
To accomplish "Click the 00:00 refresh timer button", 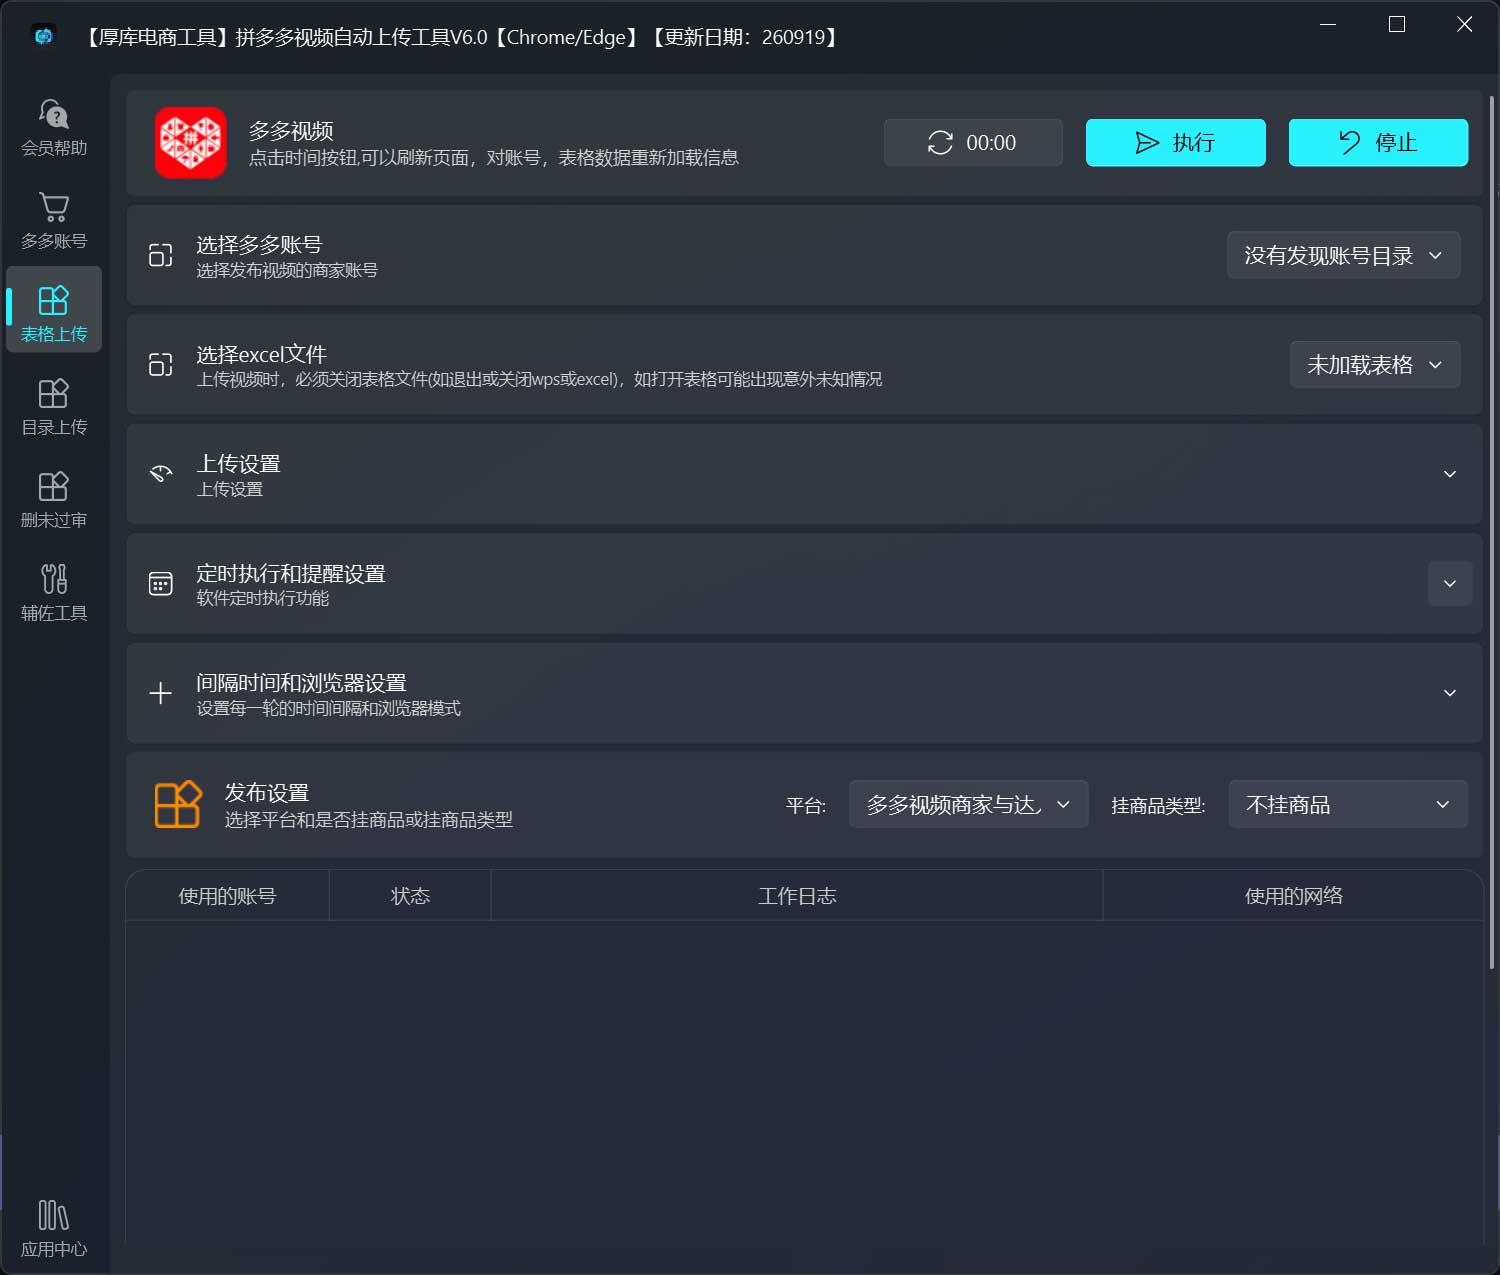I will click(973, 143).
